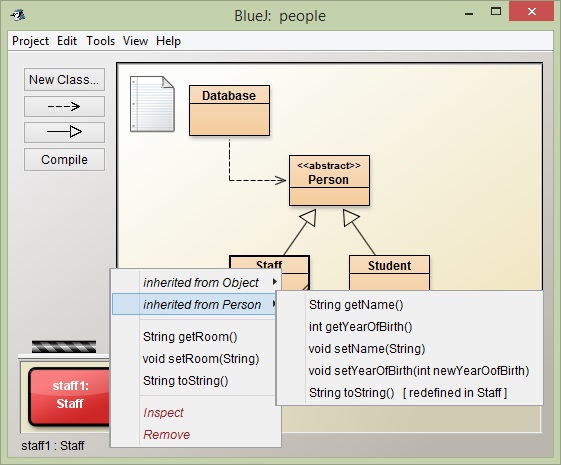Select the Student class box
This screenshot has width=561, height=465.
pos(390,273)
